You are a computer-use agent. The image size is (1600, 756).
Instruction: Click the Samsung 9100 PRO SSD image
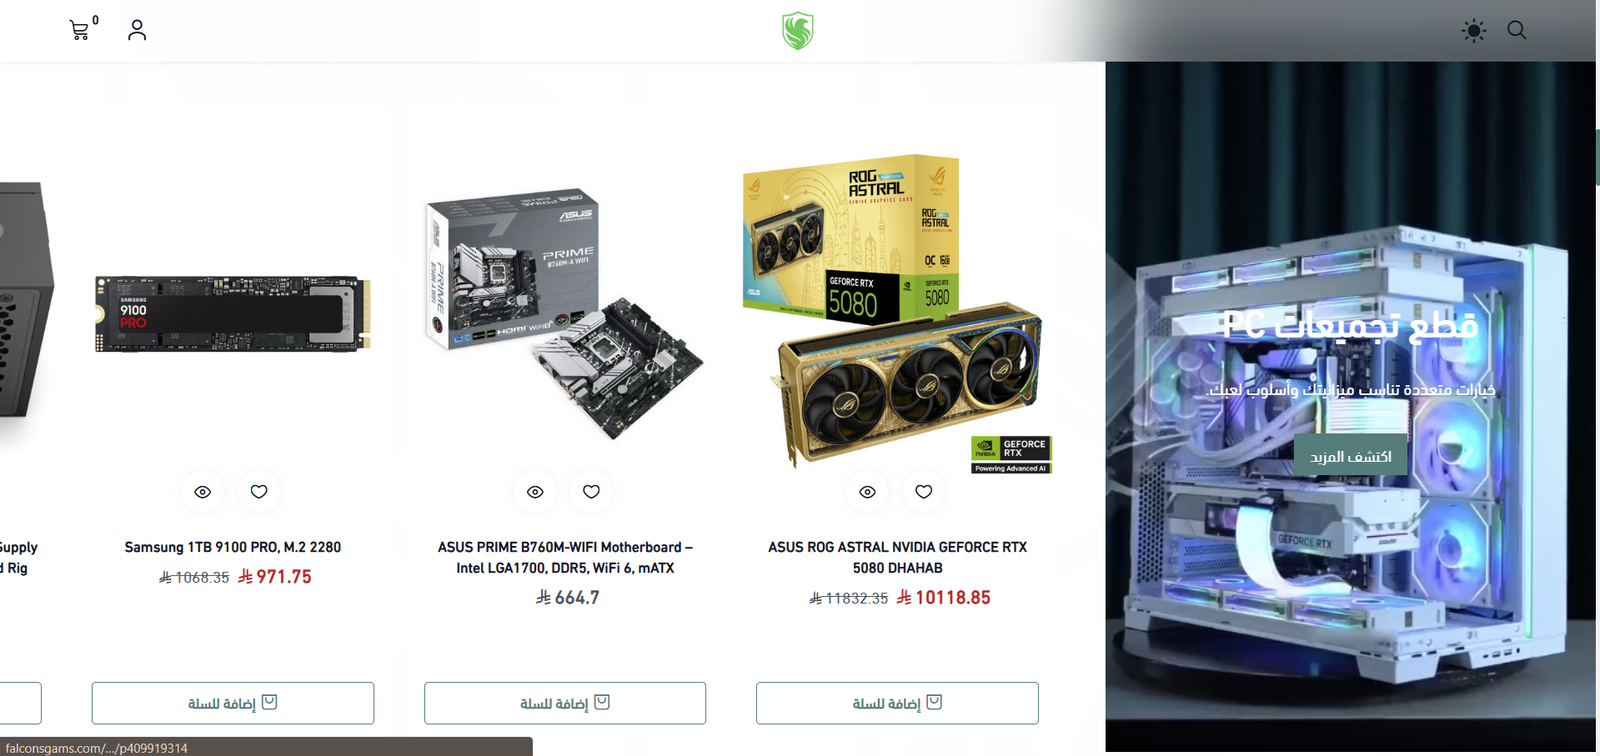click(233, 313)
